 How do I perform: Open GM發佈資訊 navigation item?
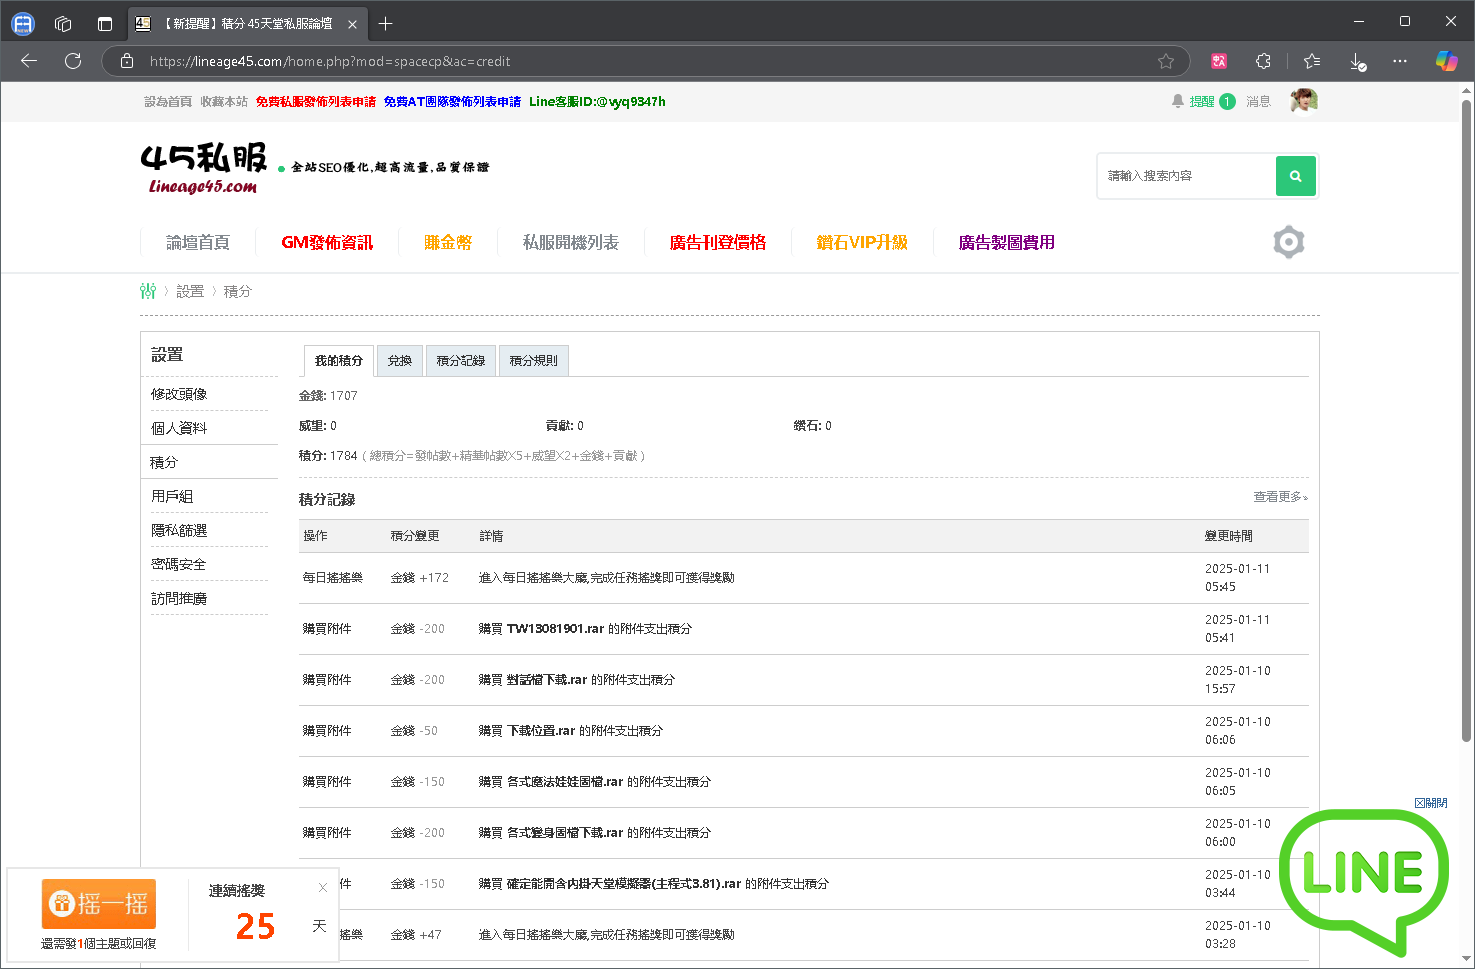pos(327,242)
